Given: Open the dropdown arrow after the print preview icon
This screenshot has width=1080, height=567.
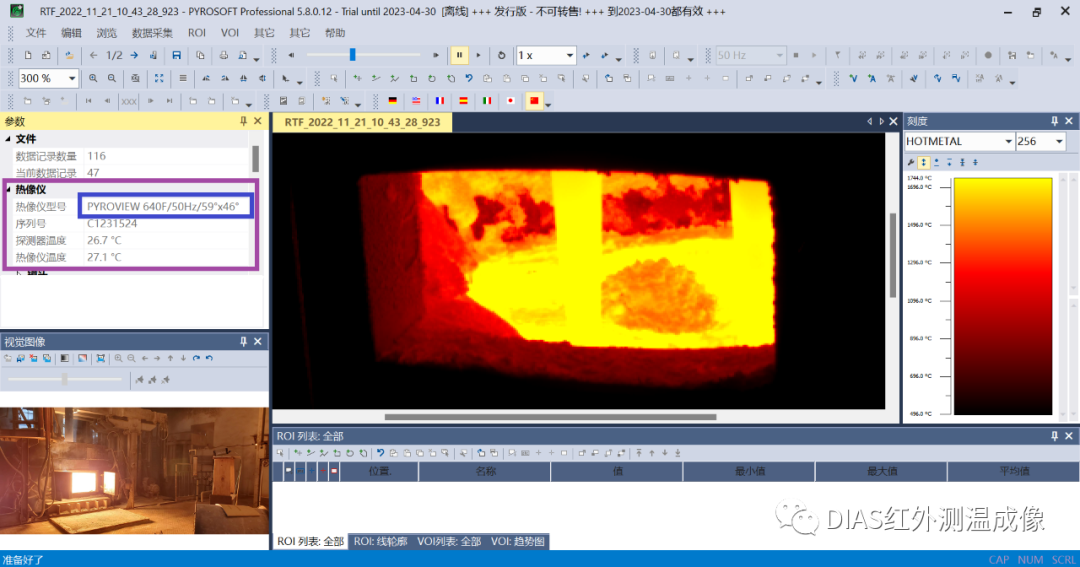Looking at the screenshot, I should (x=256, y=58).
